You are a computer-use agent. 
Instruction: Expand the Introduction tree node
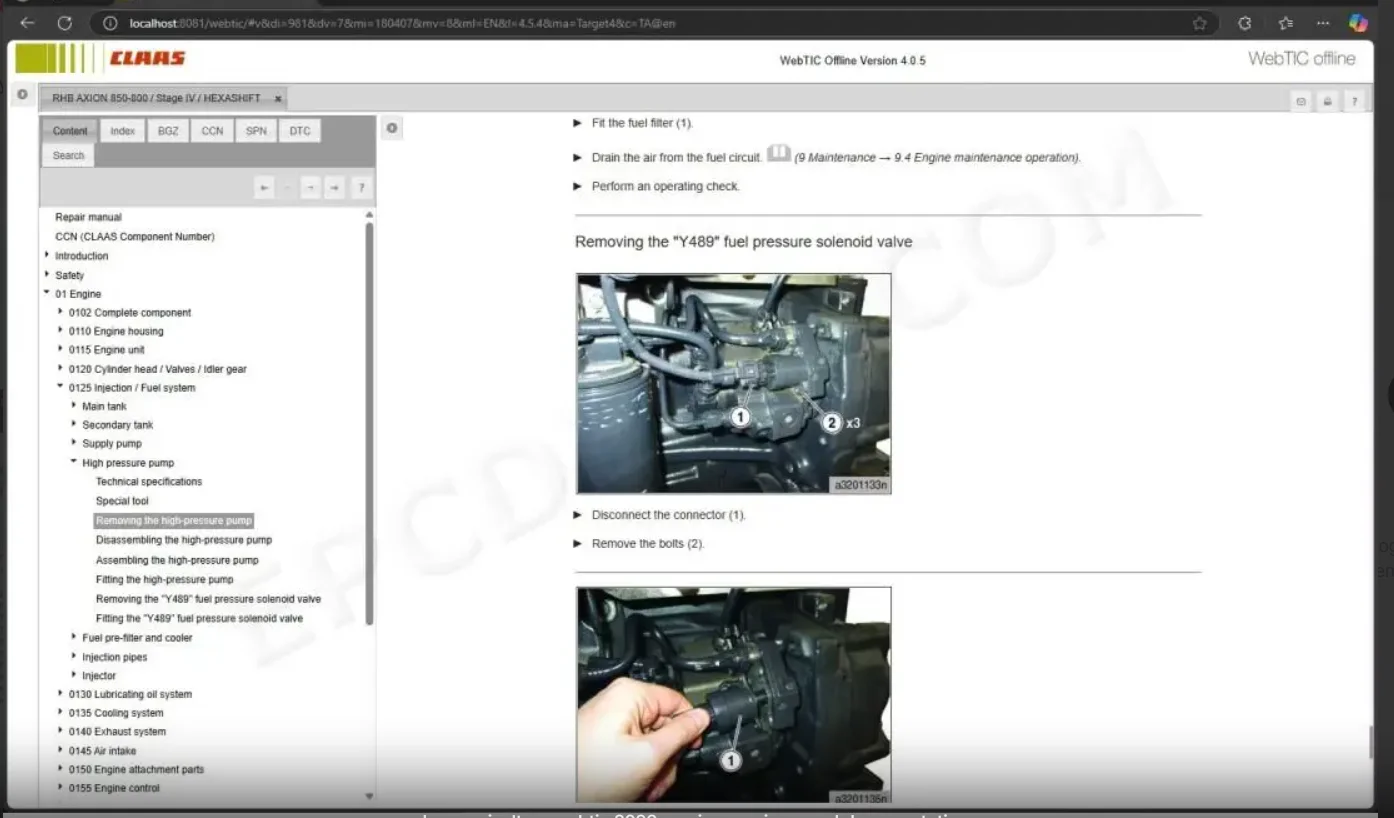[x=47, y=255]
